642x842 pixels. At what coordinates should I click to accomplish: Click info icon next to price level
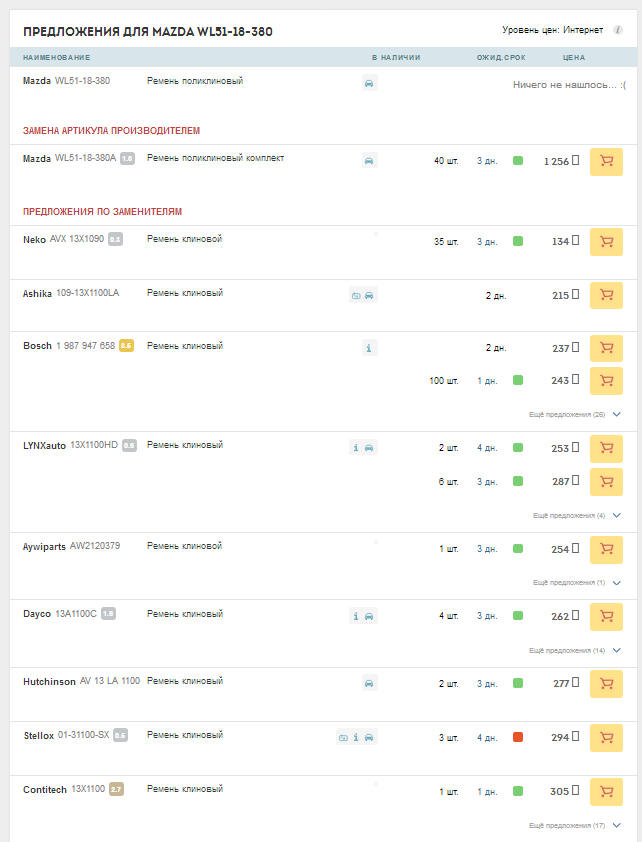point(618,30)
